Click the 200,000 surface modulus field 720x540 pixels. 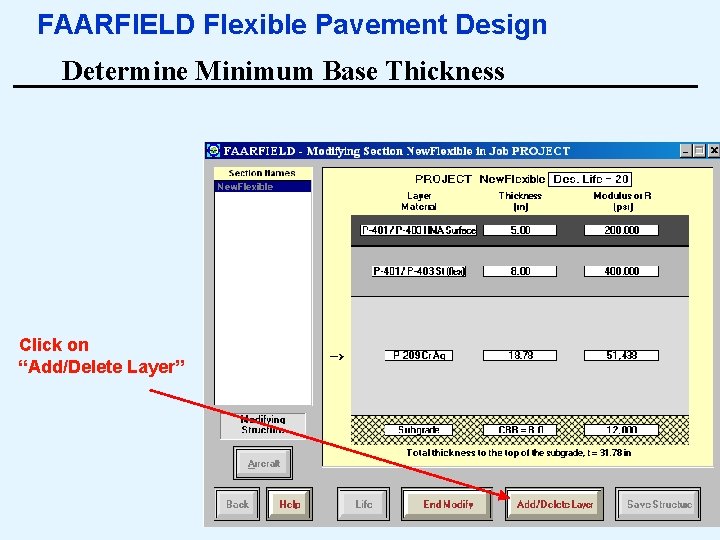621,230
